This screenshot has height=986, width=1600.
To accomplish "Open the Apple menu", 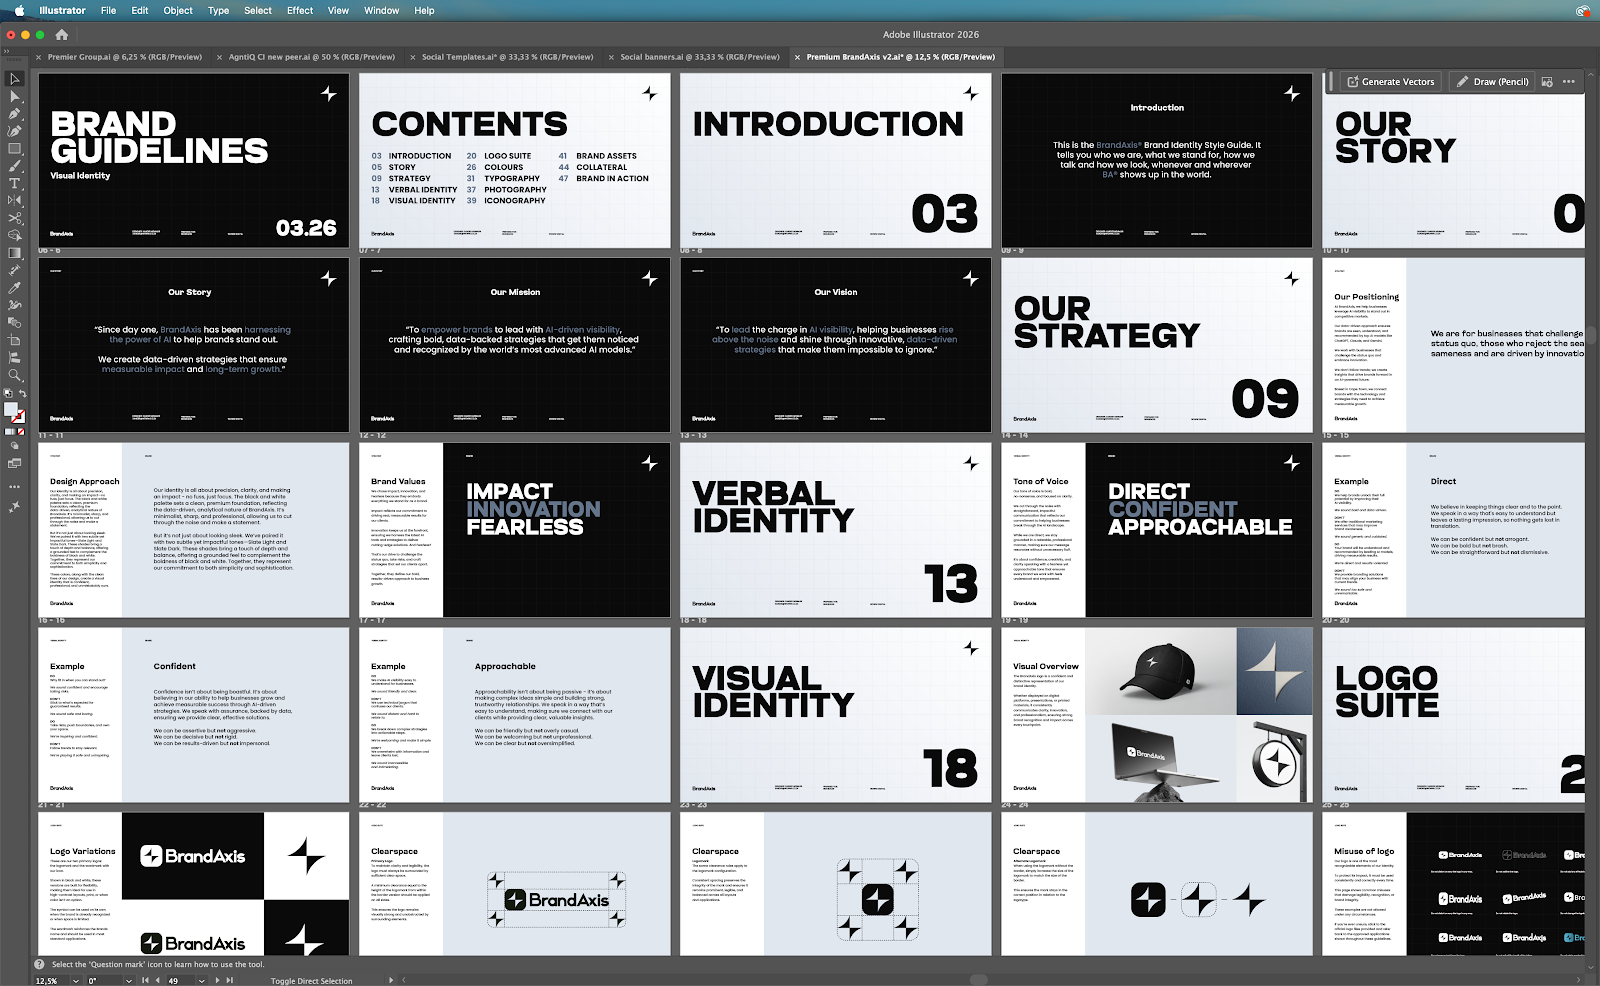I will (19, 10).
